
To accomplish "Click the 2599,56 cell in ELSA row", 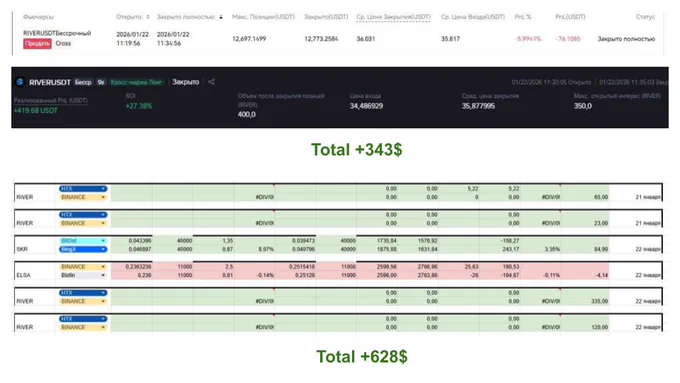I will coord(386,267).
